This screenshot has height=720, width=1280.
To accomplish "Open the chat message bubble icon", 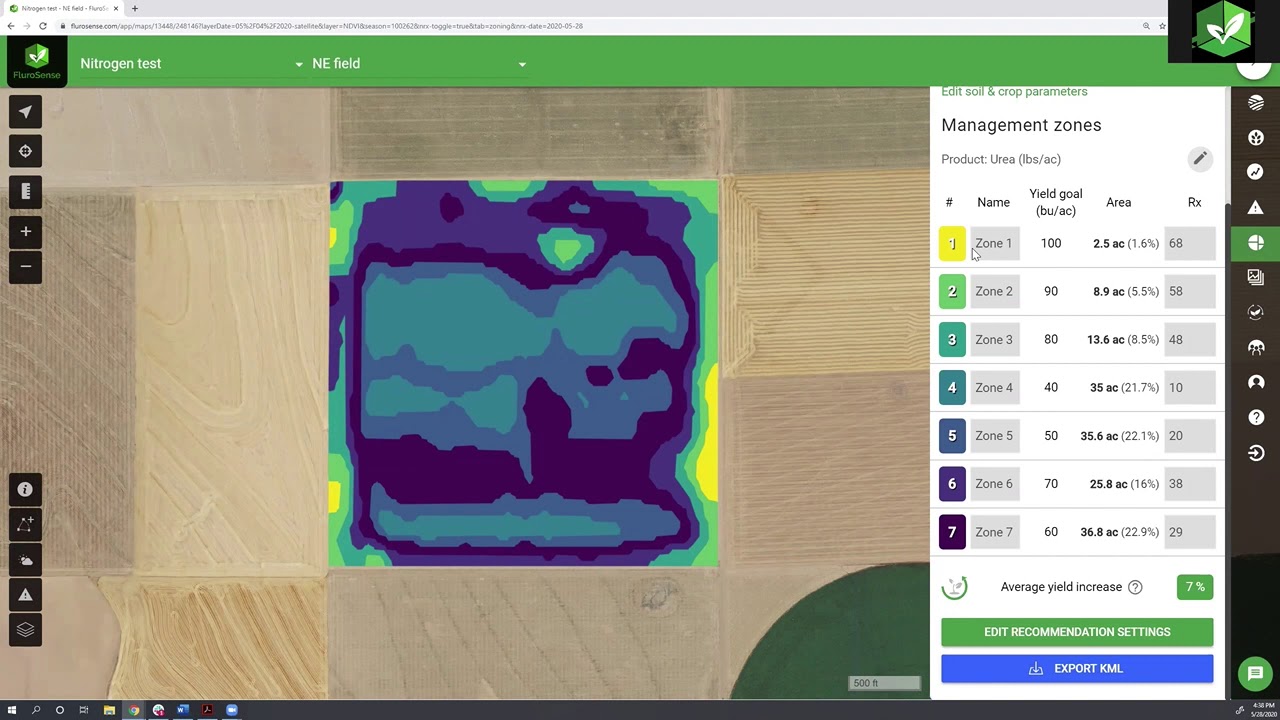I will (x=1255, y=673).
